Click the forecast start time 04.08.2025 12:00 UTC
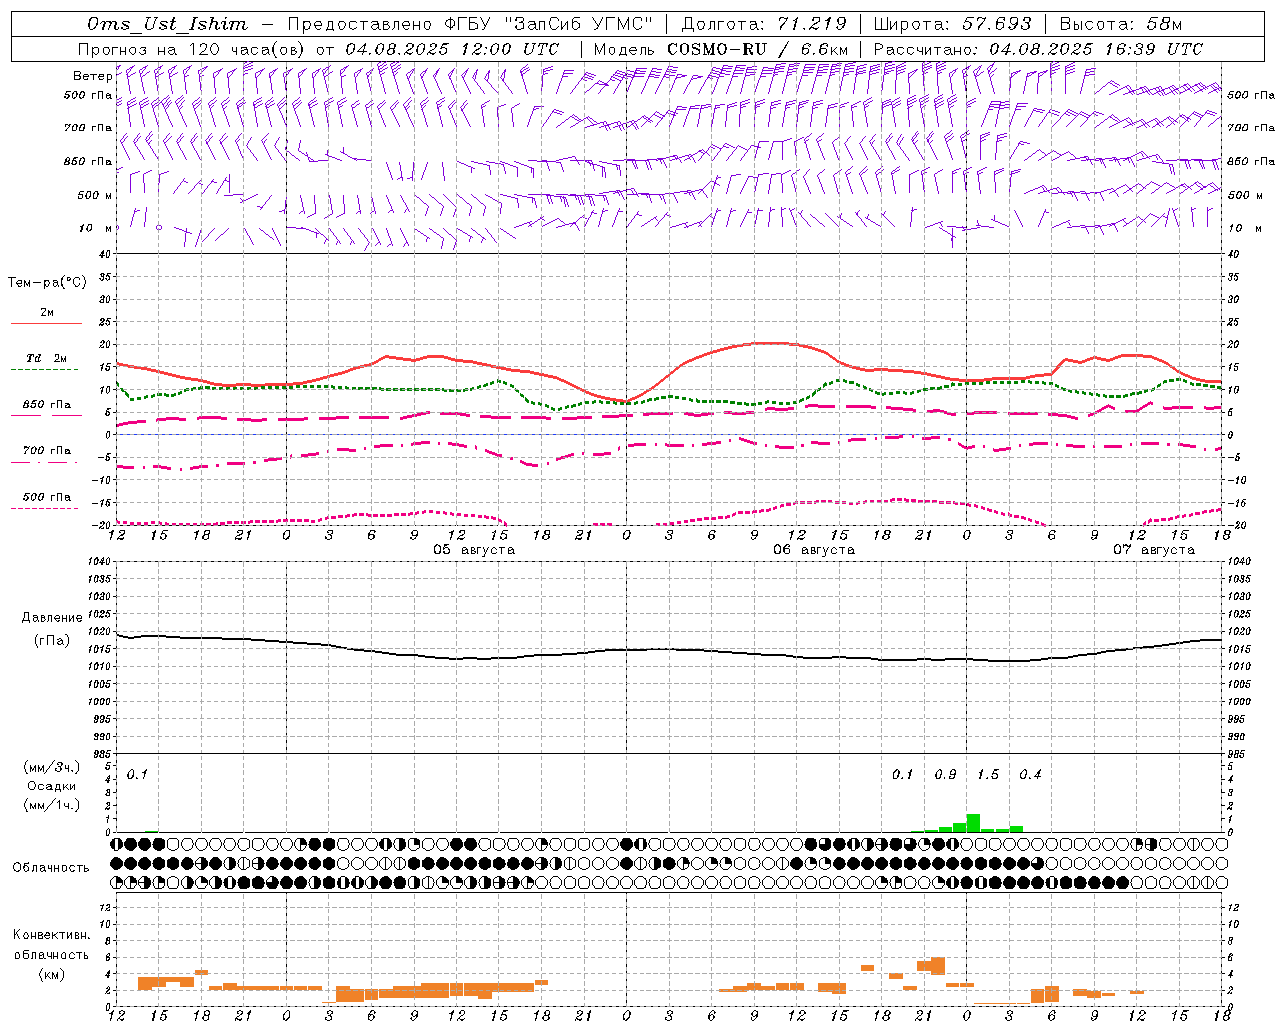 pyautogui.click(x=452, y=49)
